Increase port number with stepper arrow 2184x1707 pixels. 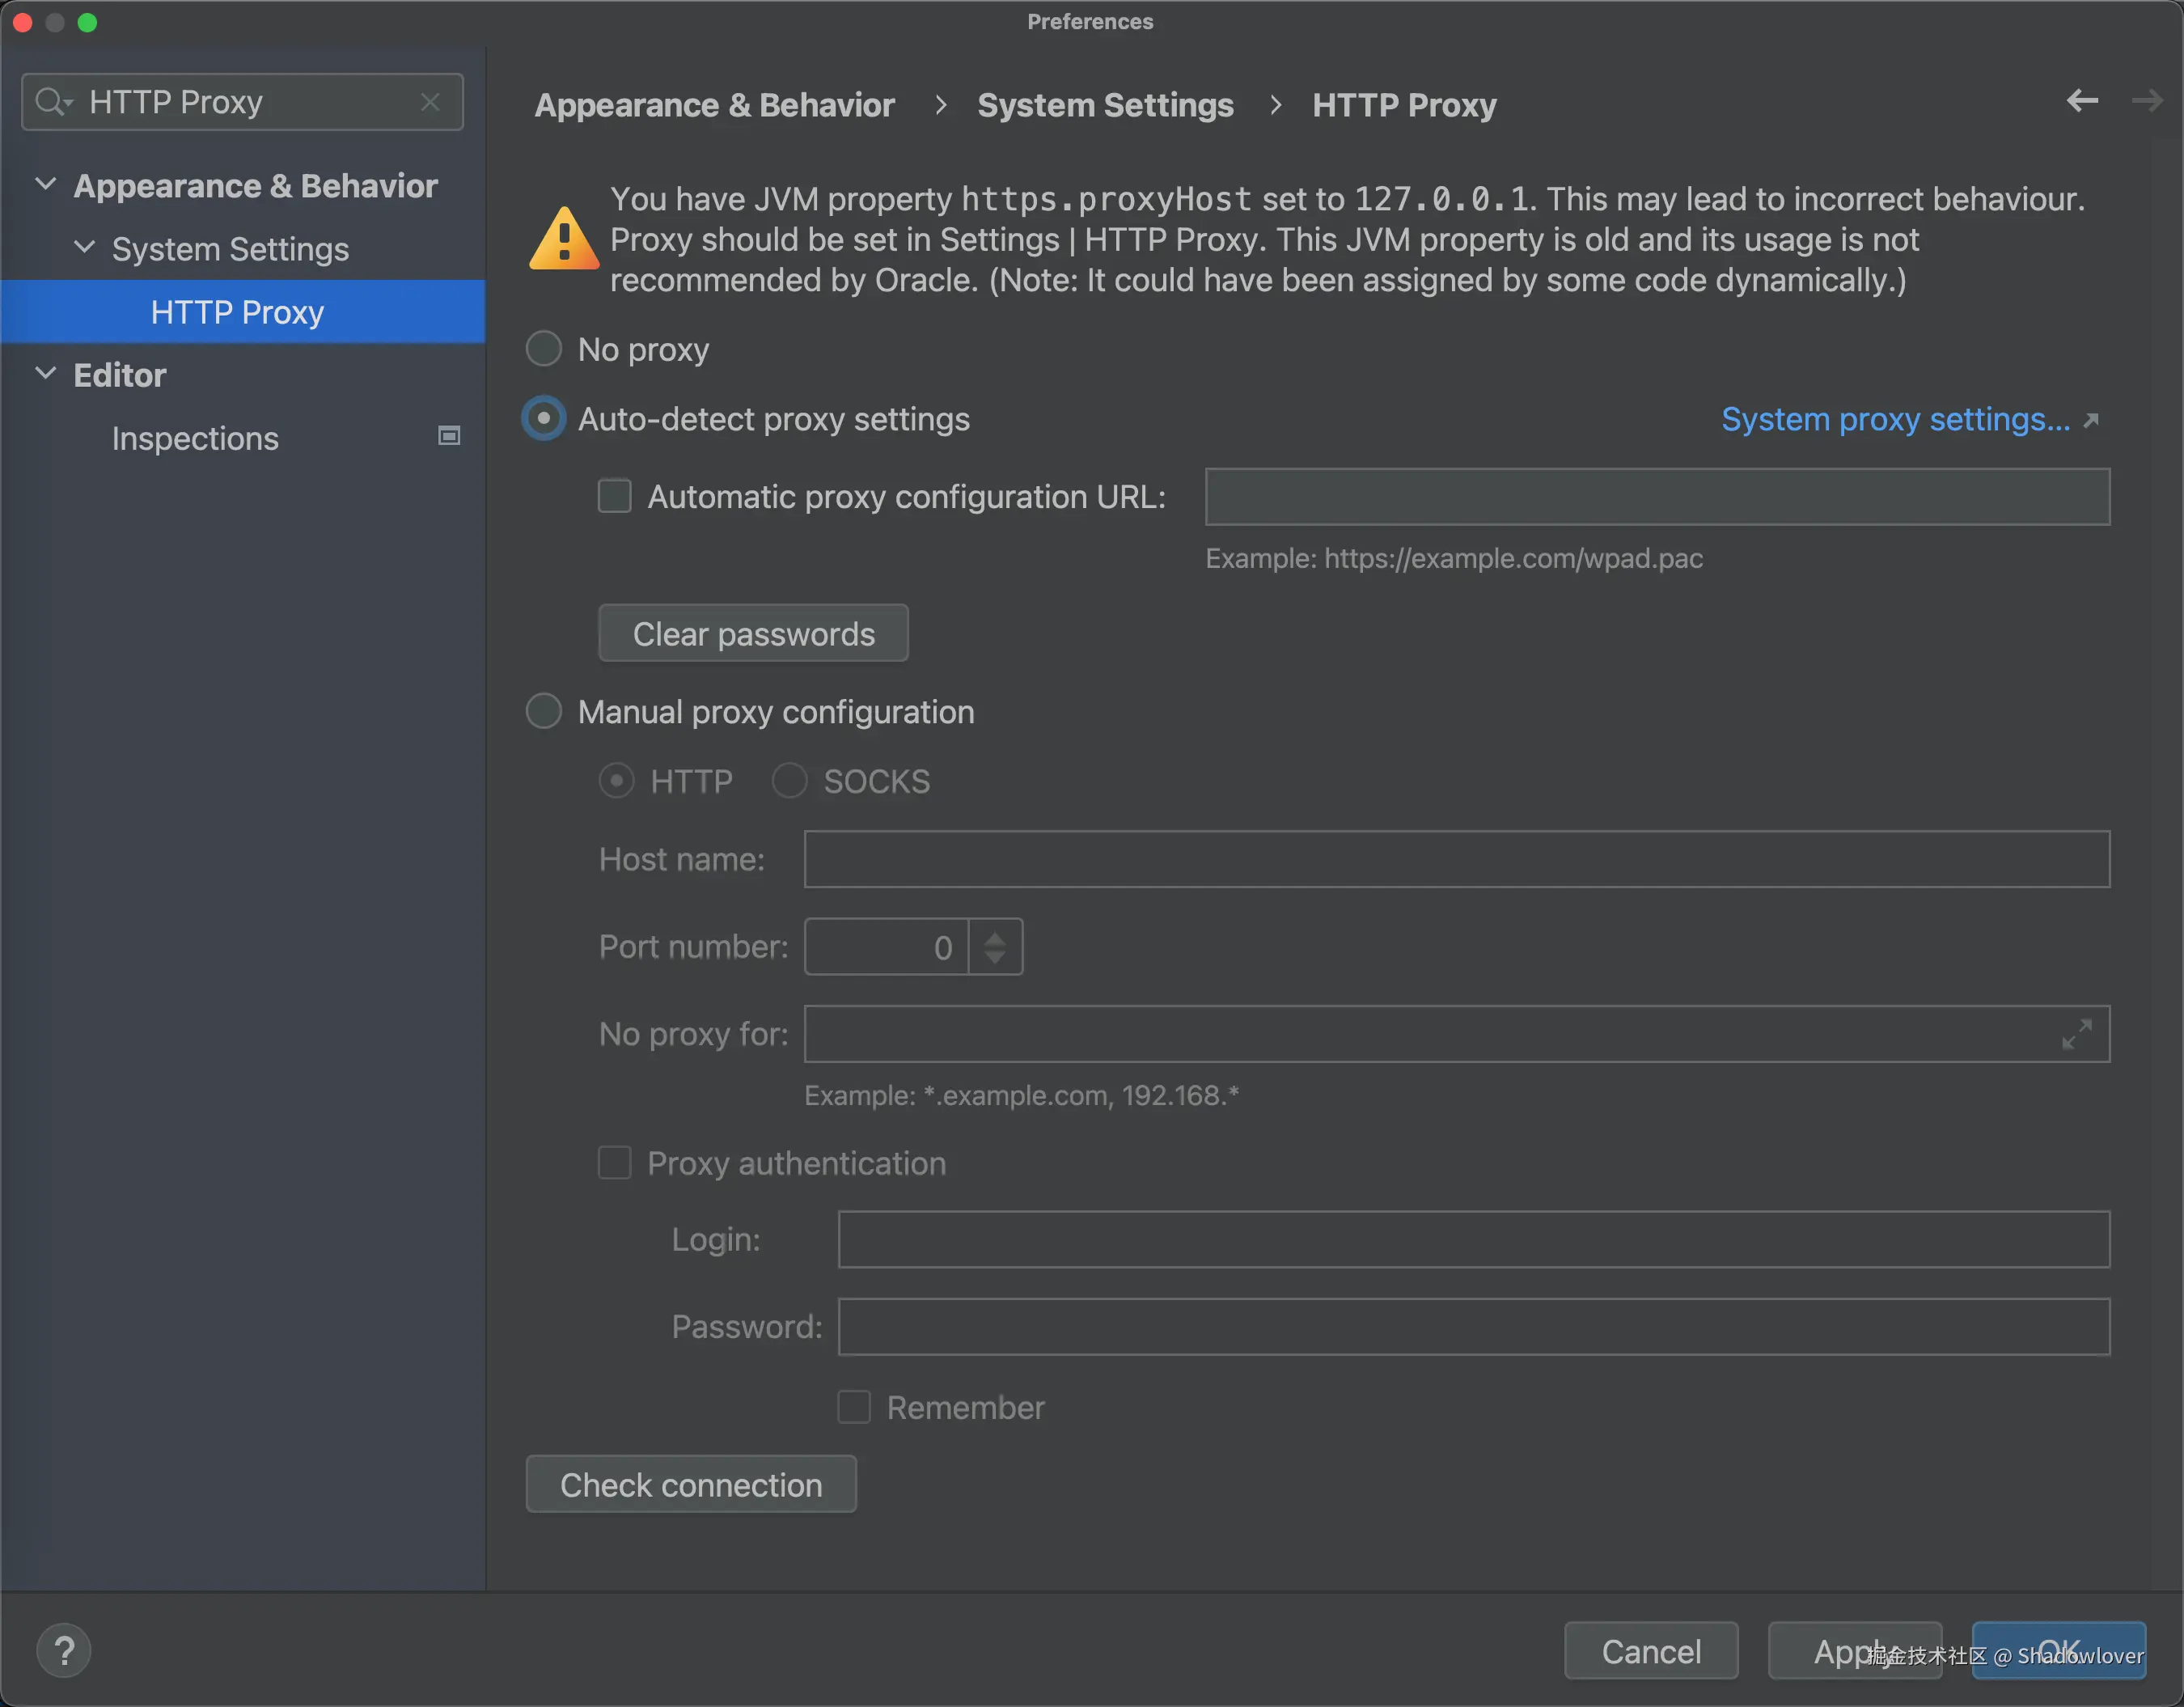(x=994, y=937)
